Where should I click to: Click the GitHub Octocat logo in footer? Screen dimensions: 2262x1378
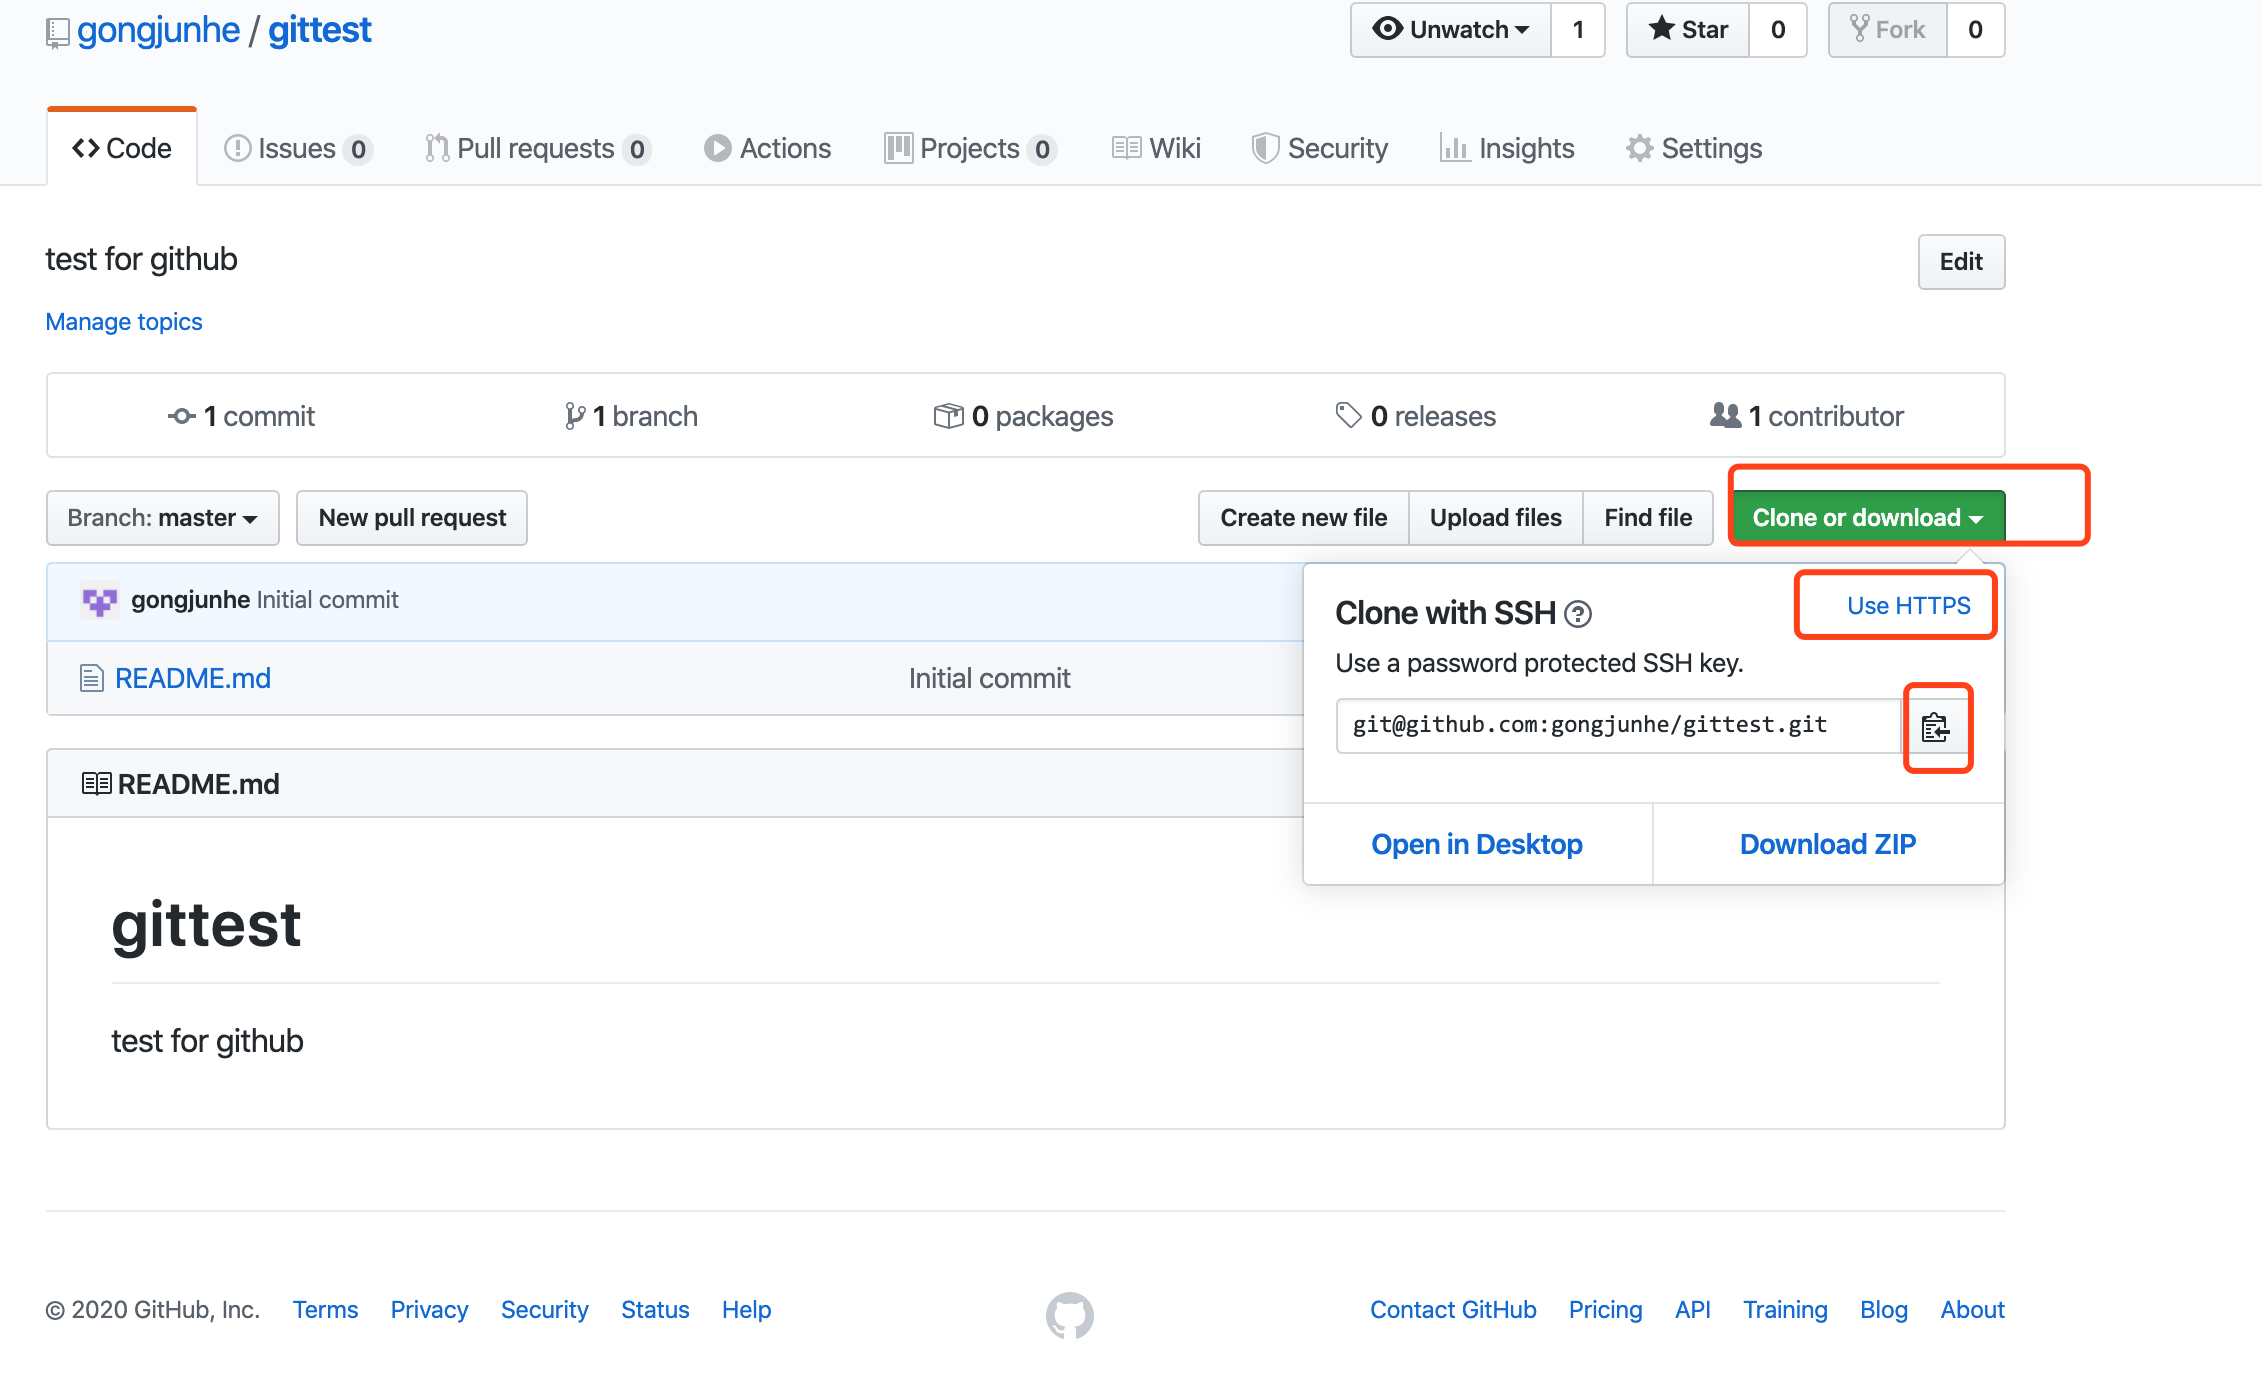point(1069,1314)
